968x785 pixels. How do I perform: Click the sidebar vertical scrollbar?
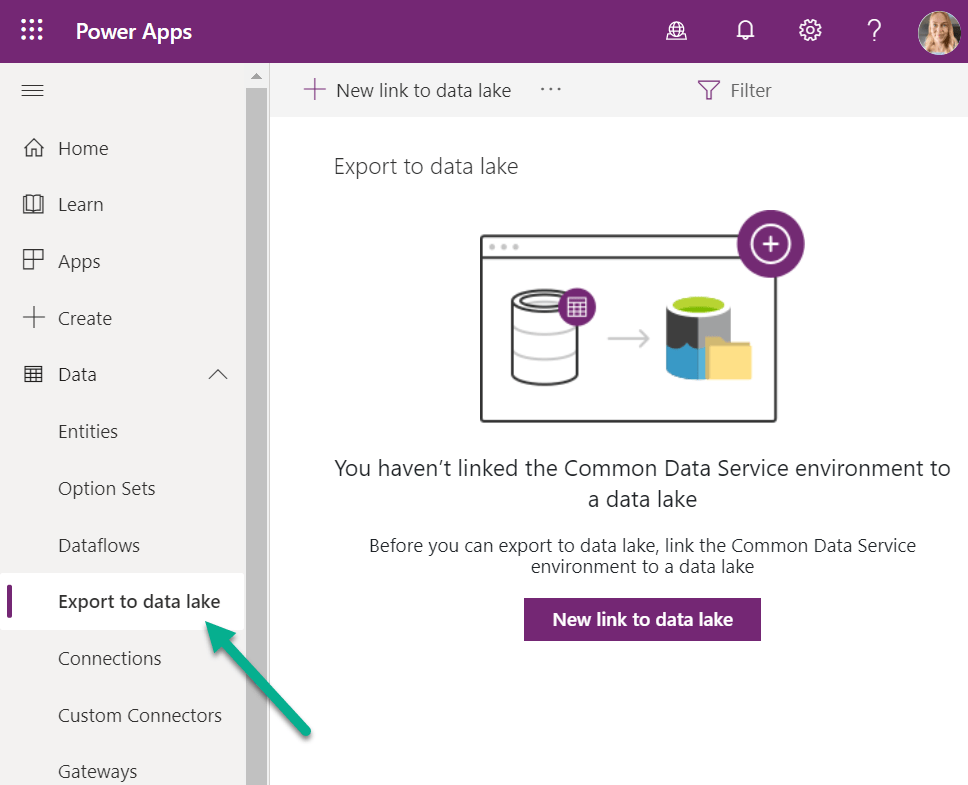(257, 400)
